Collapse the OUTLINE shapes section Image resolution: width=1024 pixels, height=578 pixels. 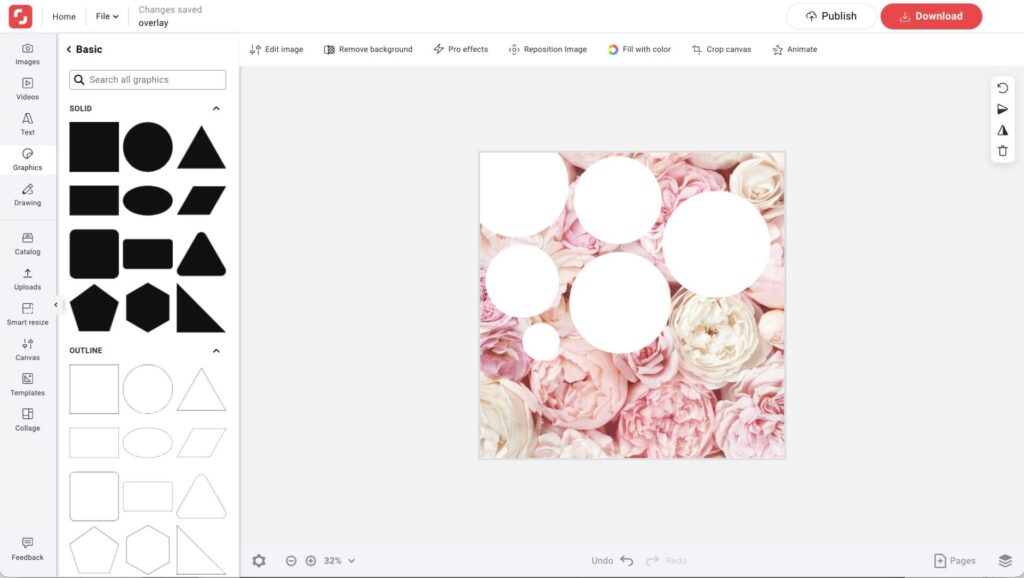(217, 350)
